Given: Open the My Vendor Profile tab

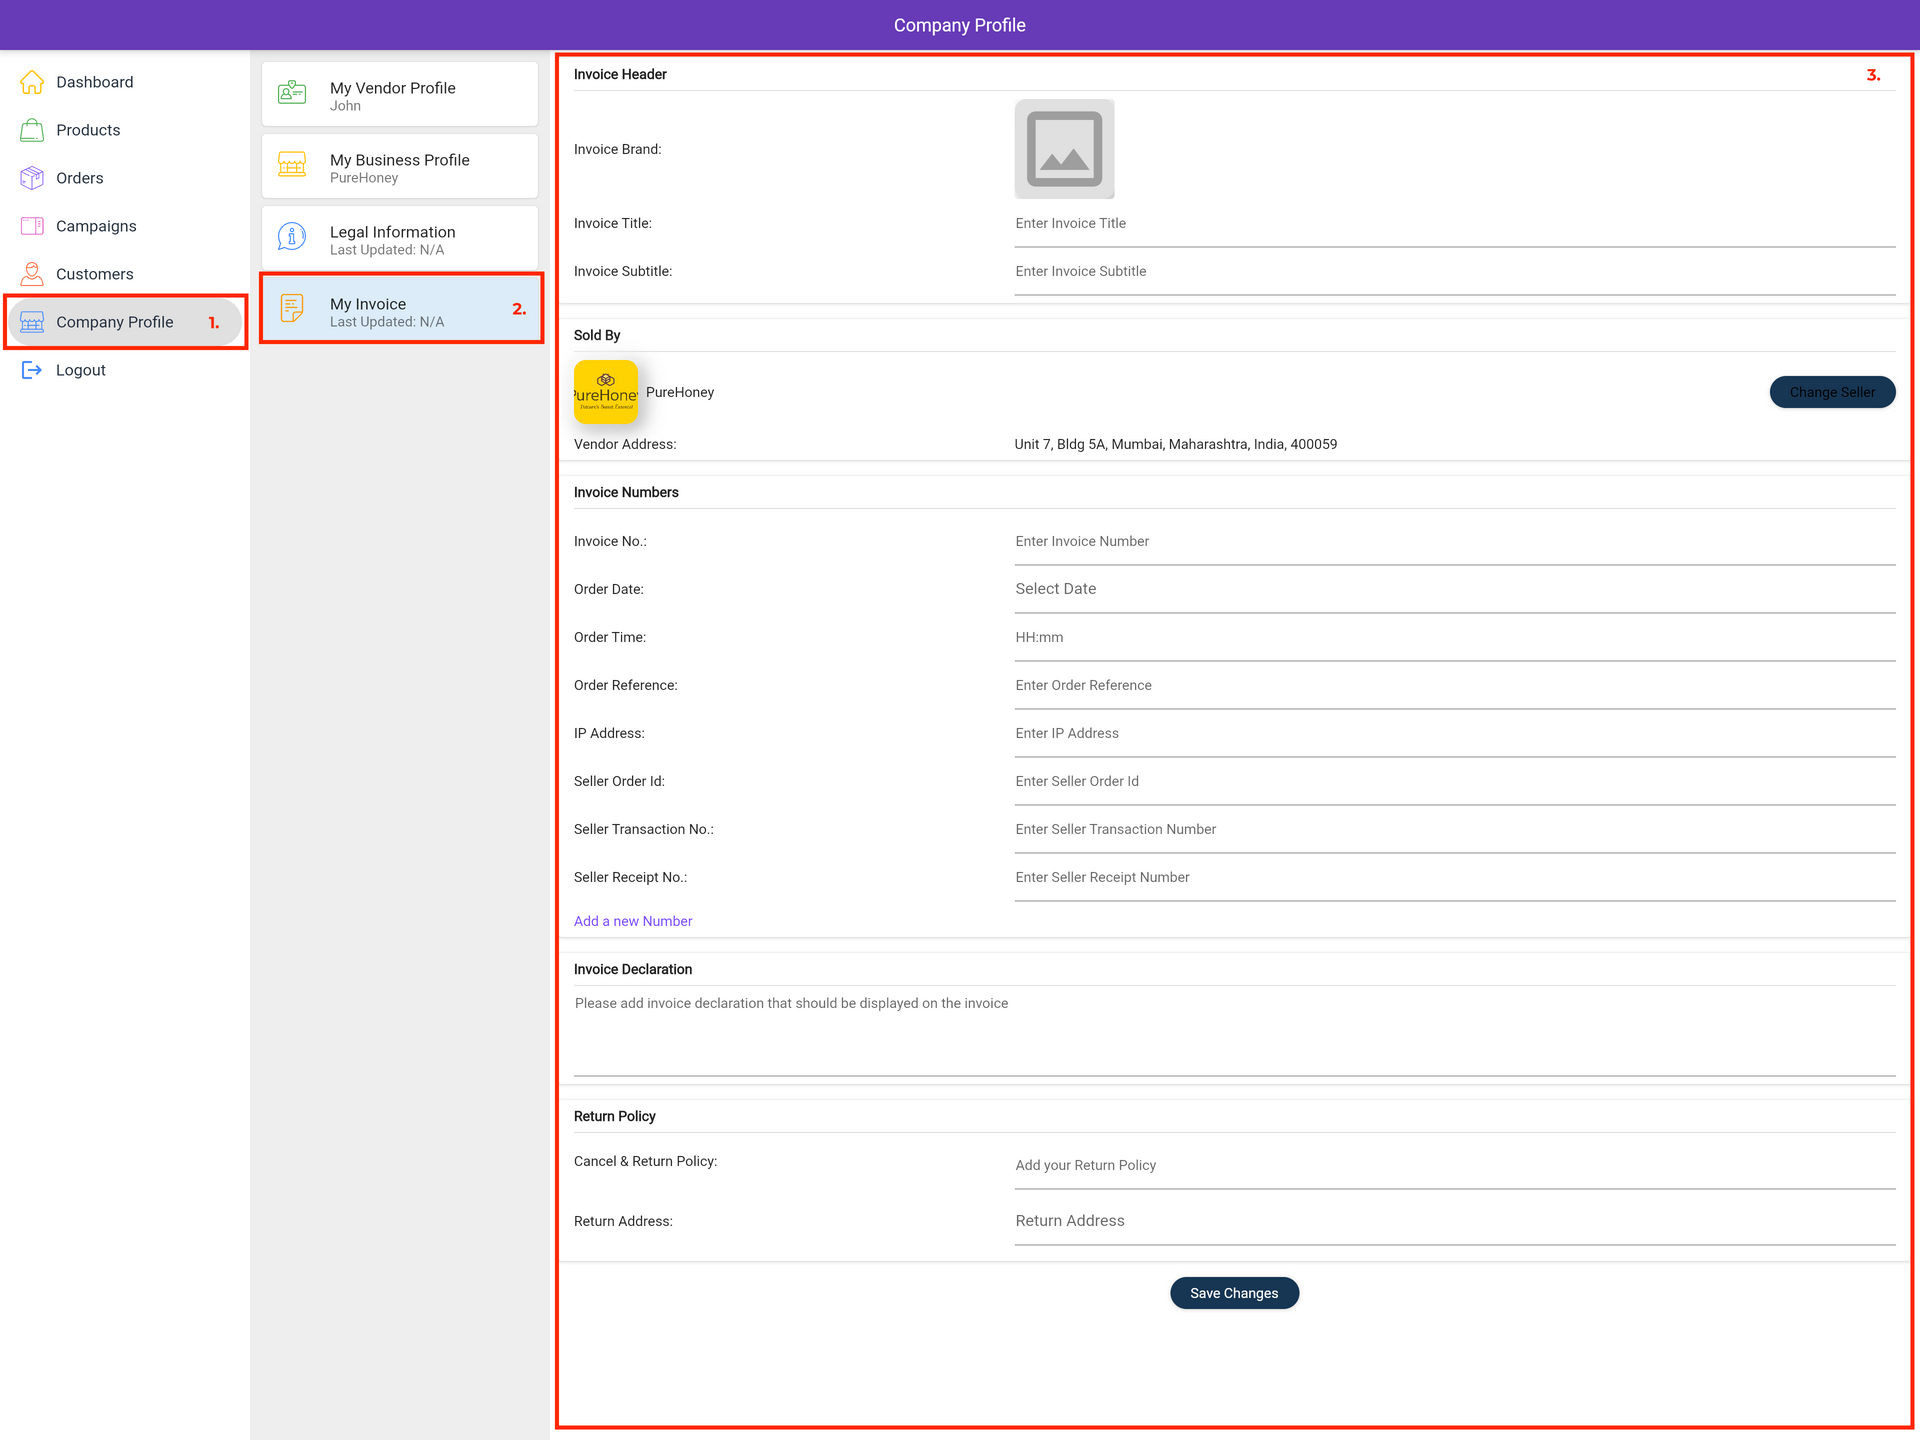Looking at the screenshot, I should point(400,94).
